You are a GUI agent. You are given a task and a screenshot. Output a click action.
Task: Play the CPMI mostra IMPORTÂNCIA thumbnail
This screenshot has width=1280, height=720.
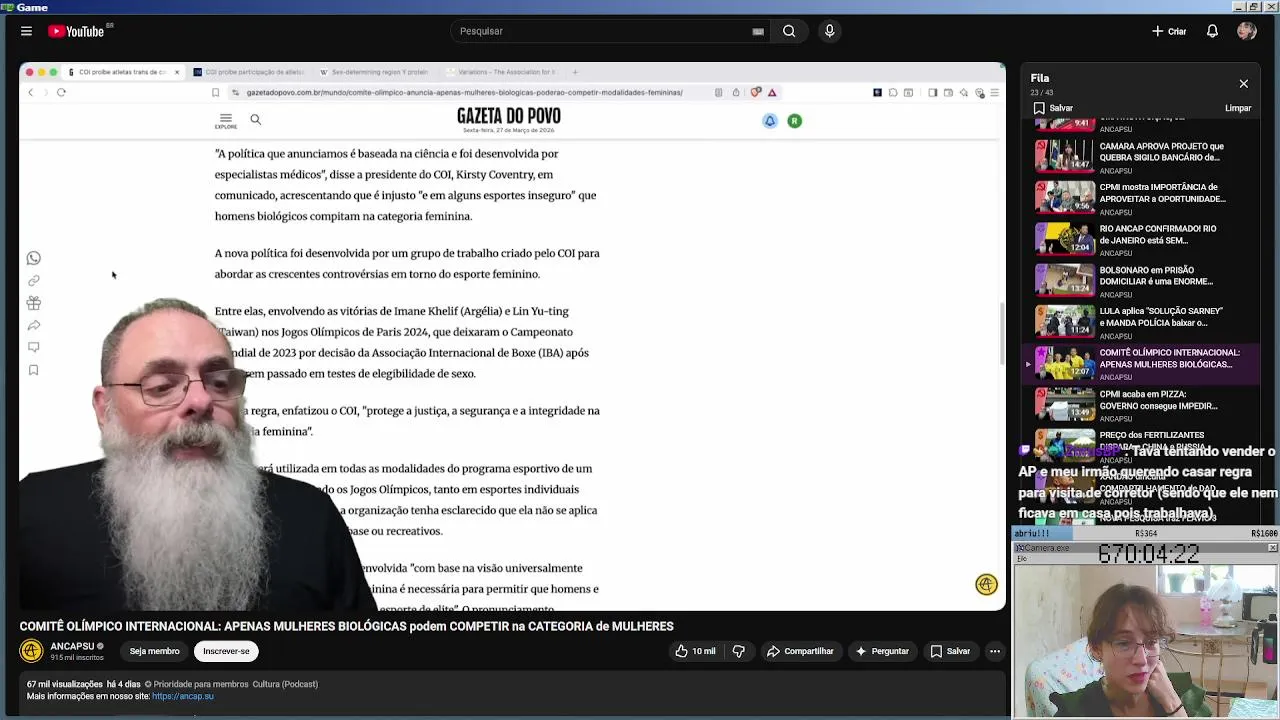(1065, 198)
